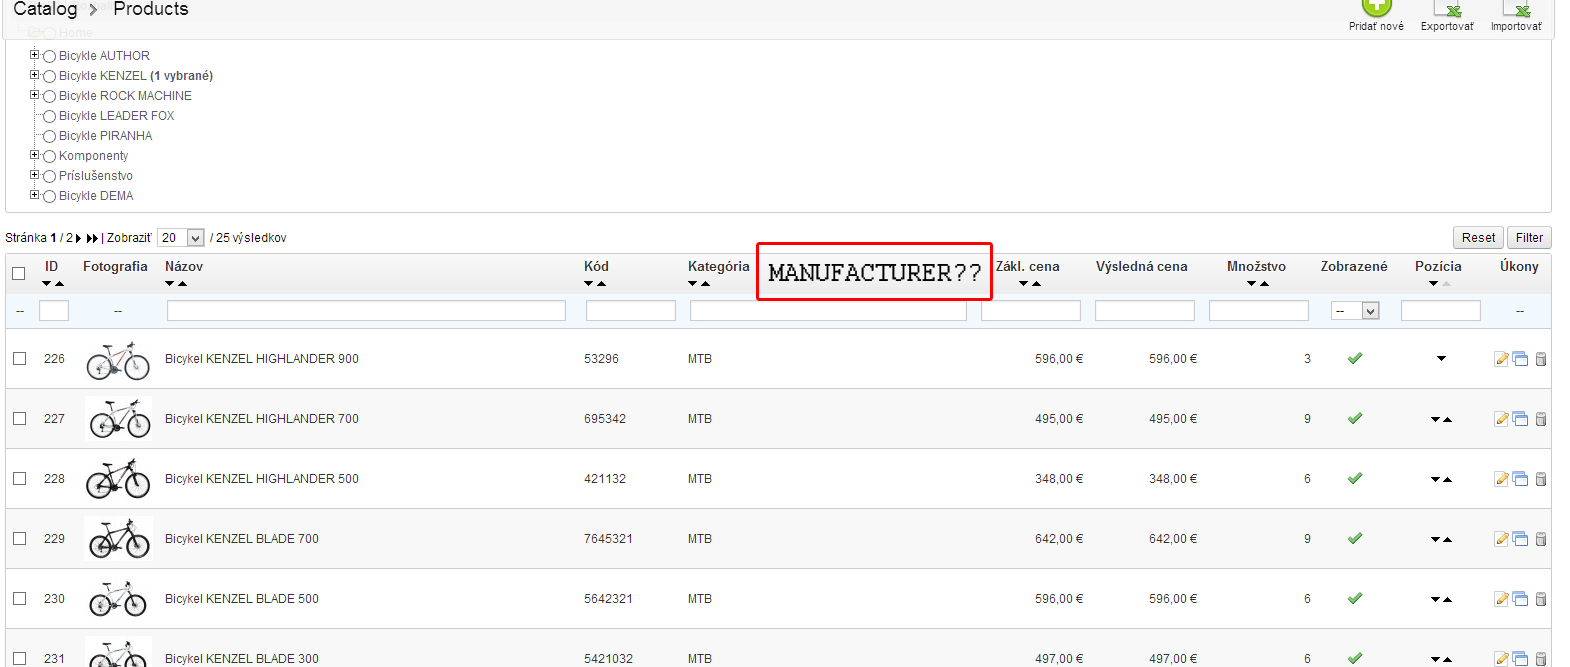Click the Zákl. cena column header
1570x667 pixels.
[x=1027, y=266]
